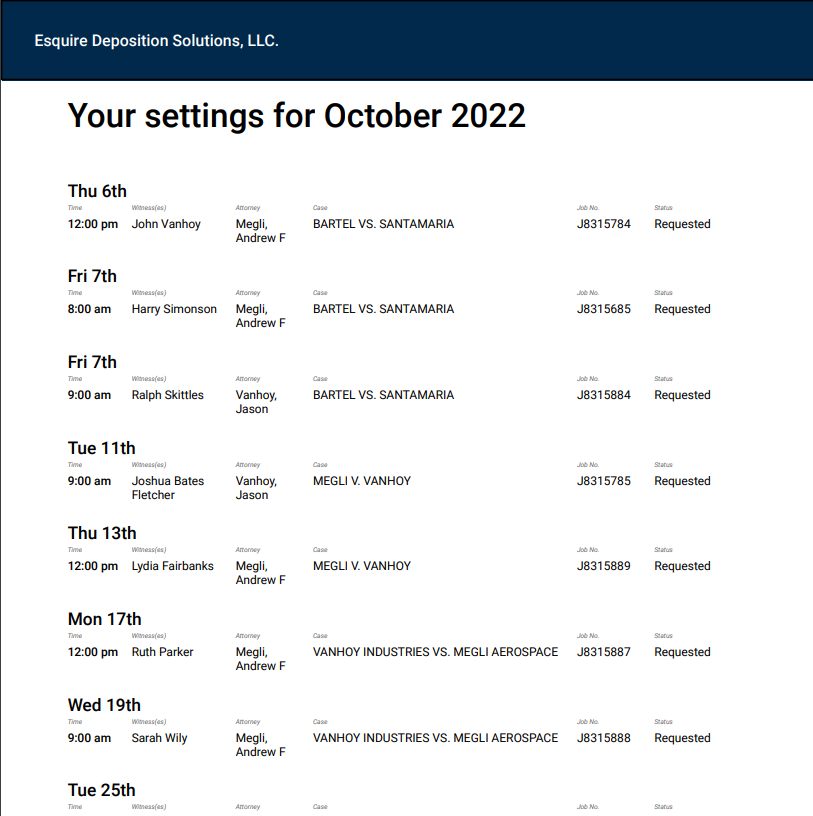
Task: Select witness Harry Simonson
Action: (x=174, y=309)
